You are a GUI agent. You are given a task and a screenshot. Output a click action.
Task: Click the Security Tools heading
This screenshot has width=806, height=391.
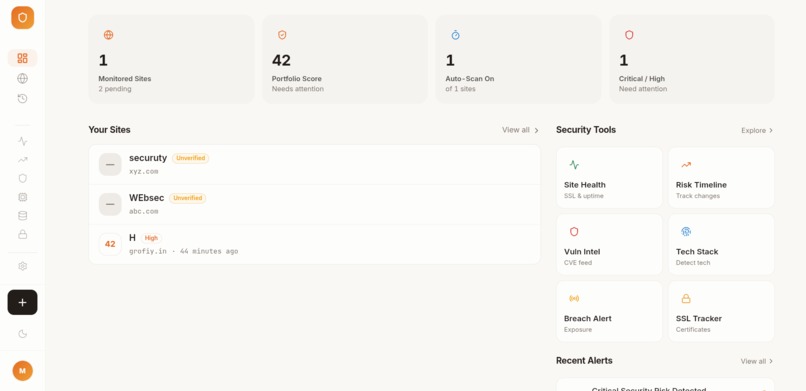tap(586, 129)
